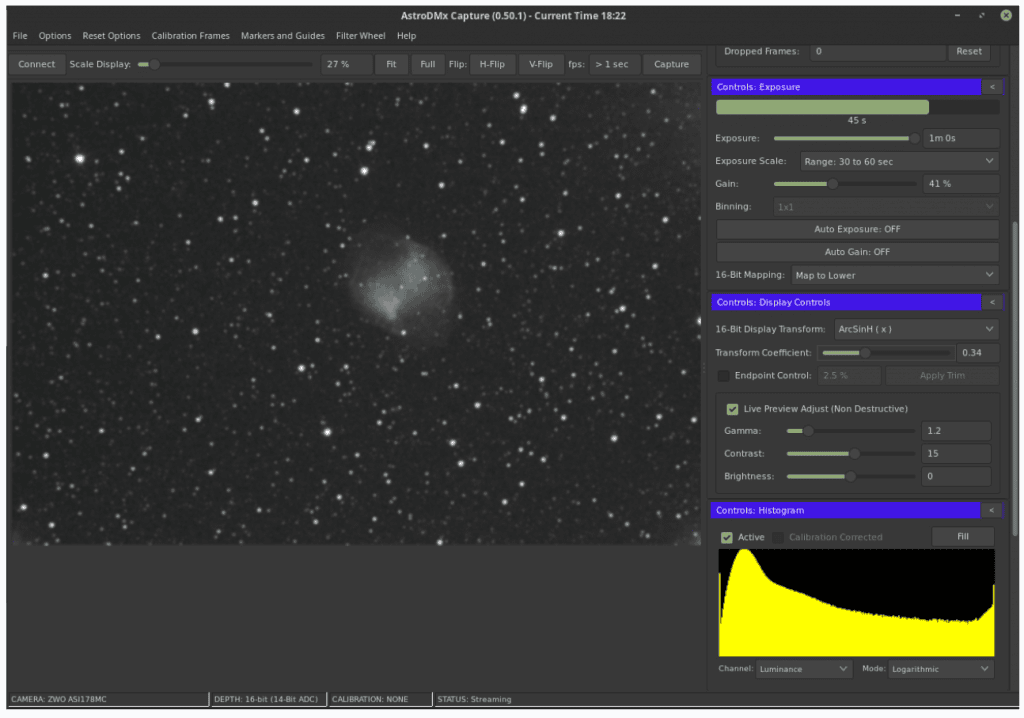Viewport: 1024px width, 718px height.
Task: Click the V-Flip button
Action: (x=541, y=64)
